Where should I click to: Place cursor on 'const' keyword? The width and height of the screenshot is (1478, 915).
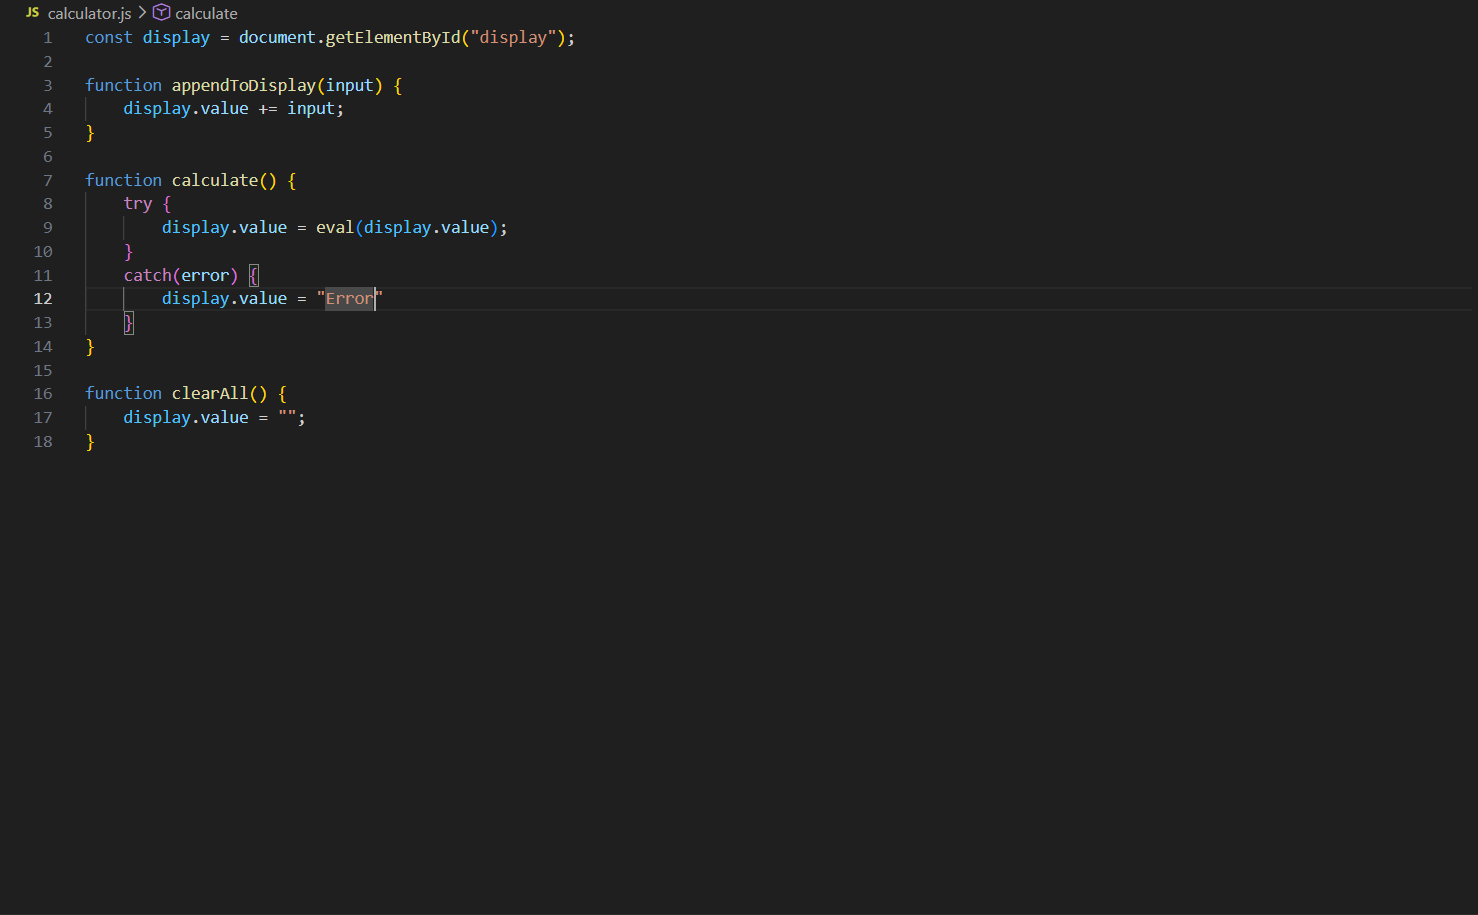[x=109, y=38]
